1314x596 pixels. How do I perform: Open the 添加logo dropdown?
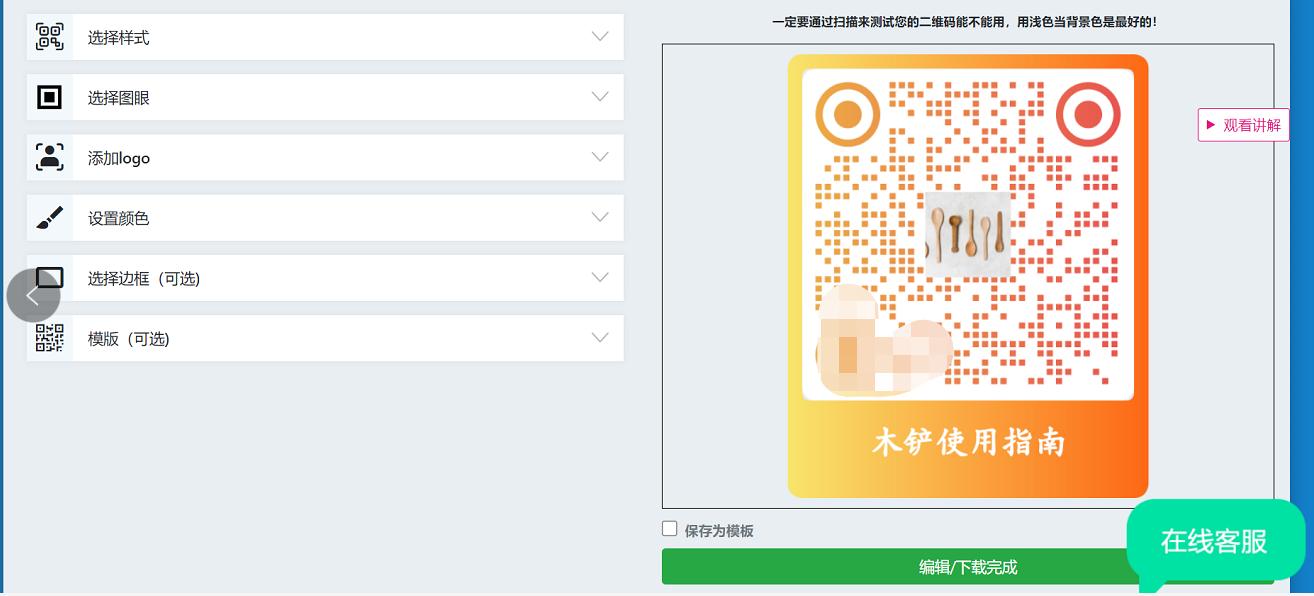599,157
